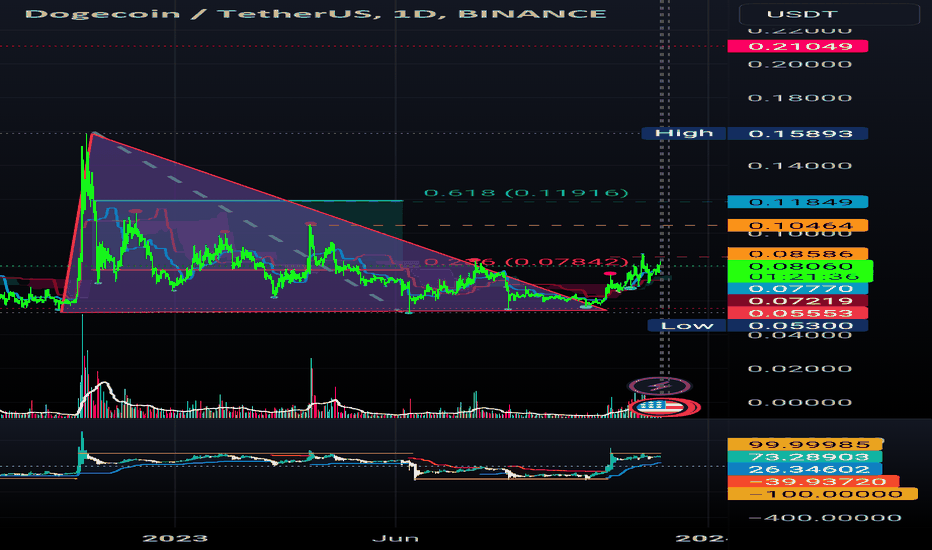
Task: Click the 0.07770 blue price label
Action: tap(798, 288)
